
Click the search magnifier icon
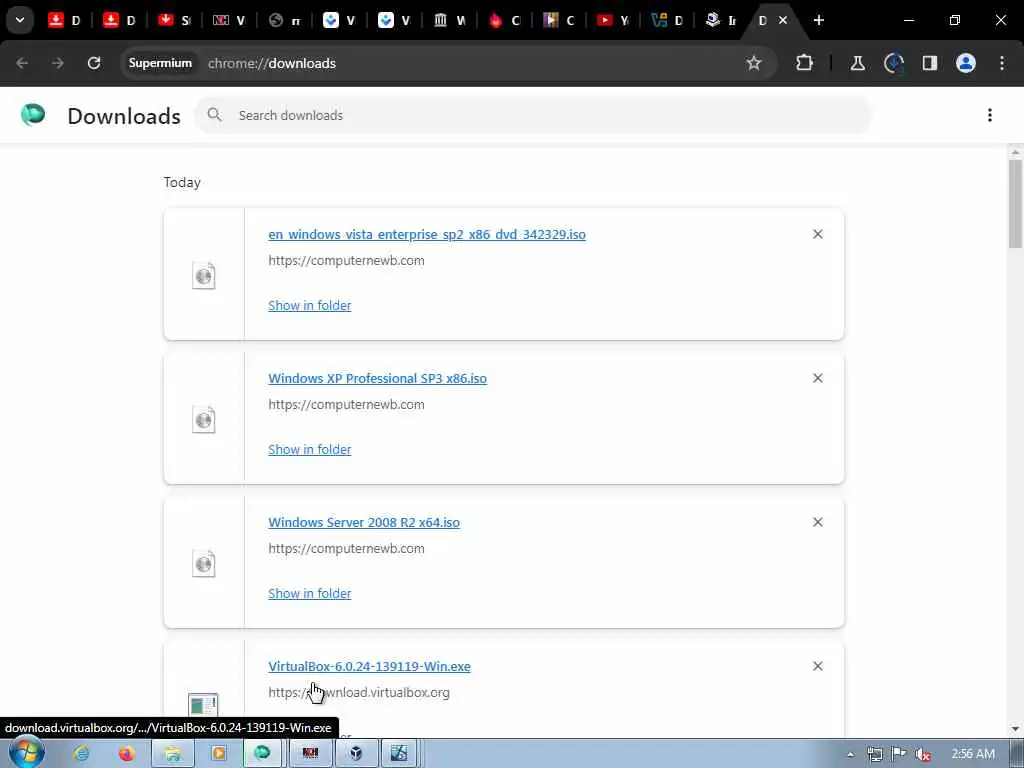pos(214,115)
